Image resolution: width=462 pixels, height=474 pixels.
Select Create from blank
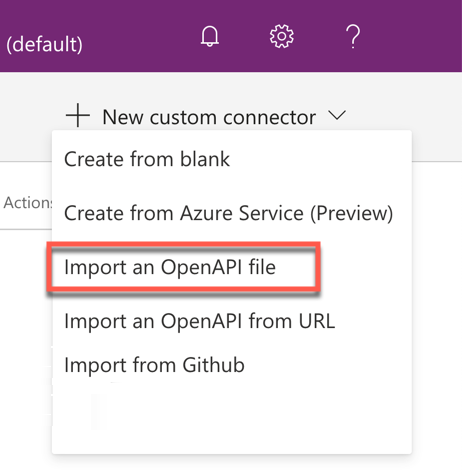tap(147, 159)
